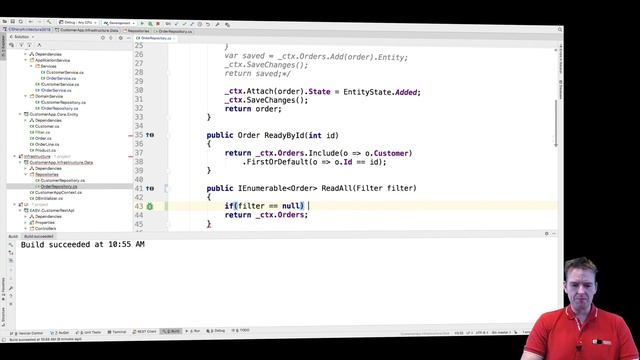Click the gutter implements icon on line 35
The width and height of the screenshot is (640, 360).
150,135
